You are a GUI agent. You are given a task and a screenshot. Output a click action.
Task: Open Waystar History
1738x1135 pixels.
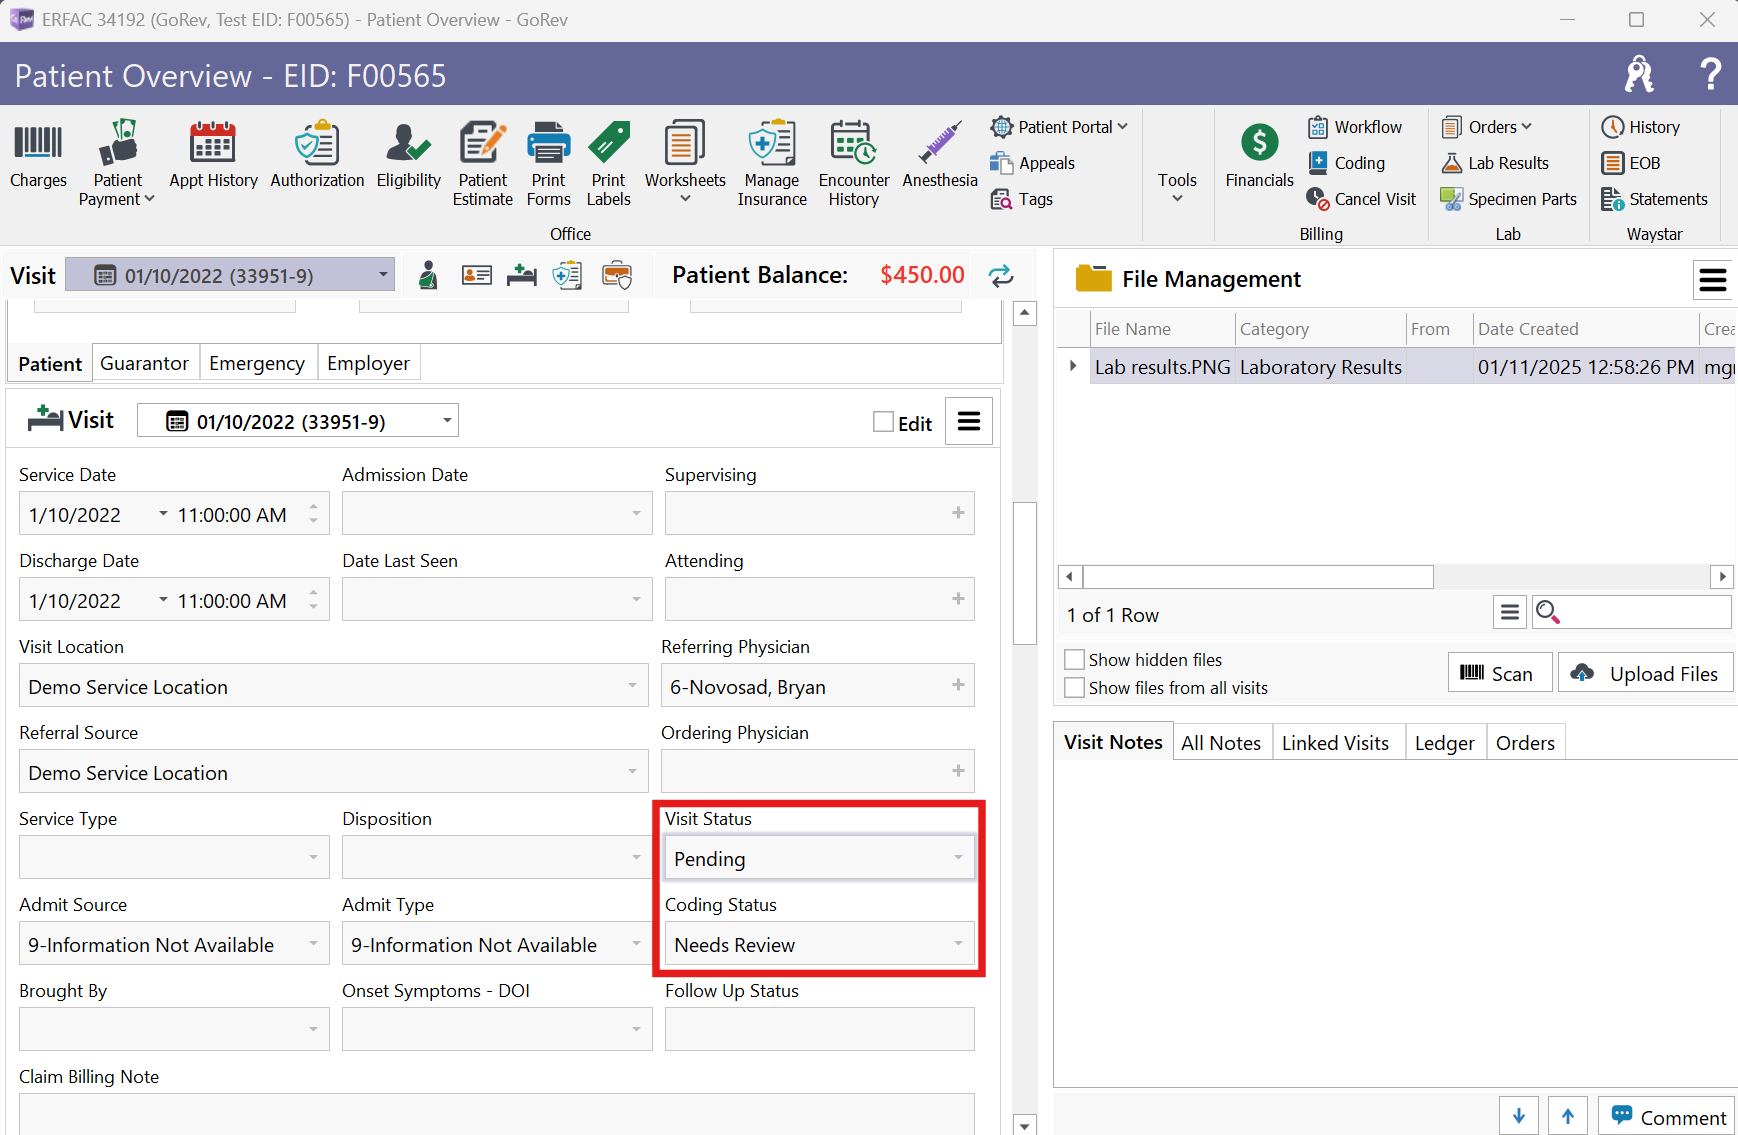click(1640, 127)
